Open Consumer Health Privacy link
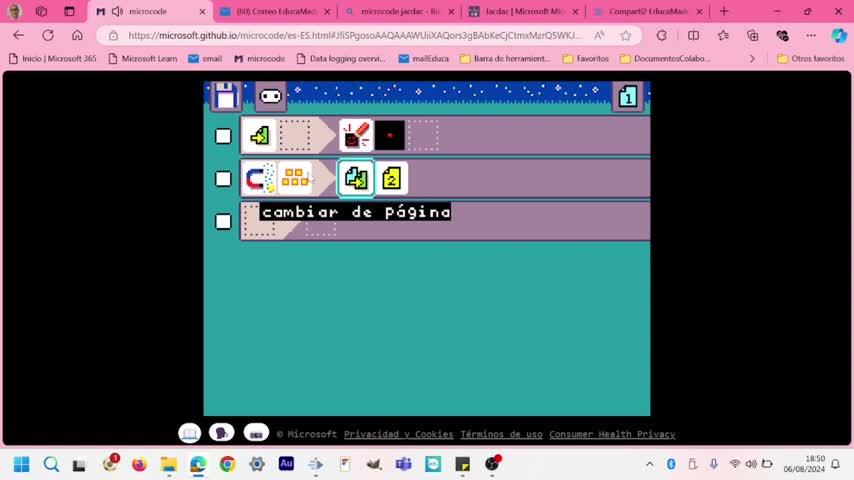Screen dimensions: 854x480 pyautogui.click(x=612, y=434)
